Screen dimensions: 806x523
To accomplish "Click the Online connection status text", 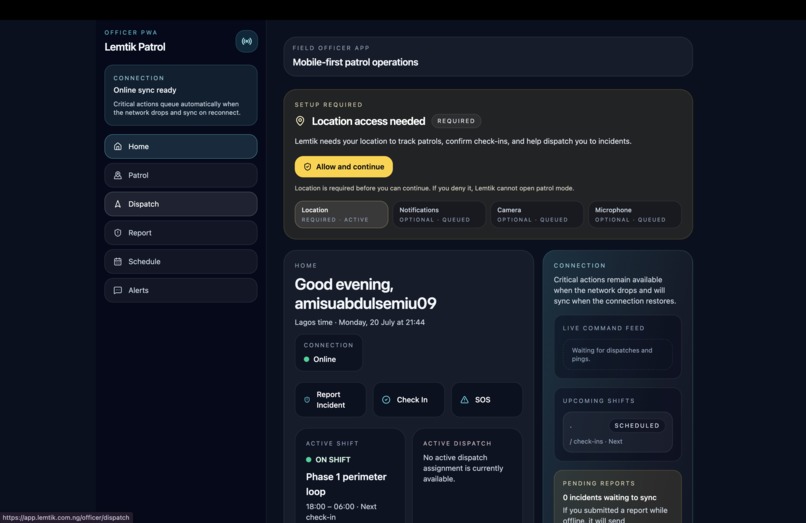I will pyautogui.click(x=324, y=359).
